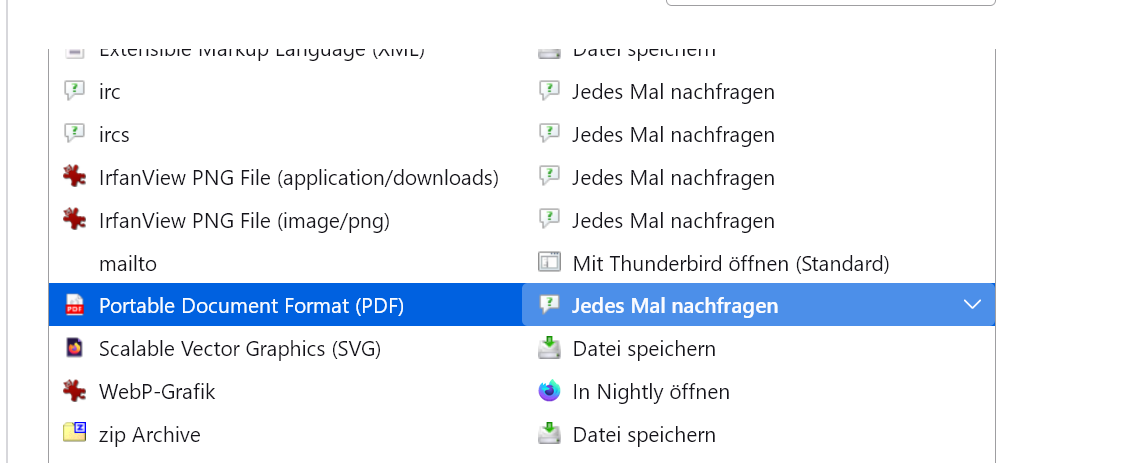Click the save-file icon for SVG action

click(x=549, y=348)
